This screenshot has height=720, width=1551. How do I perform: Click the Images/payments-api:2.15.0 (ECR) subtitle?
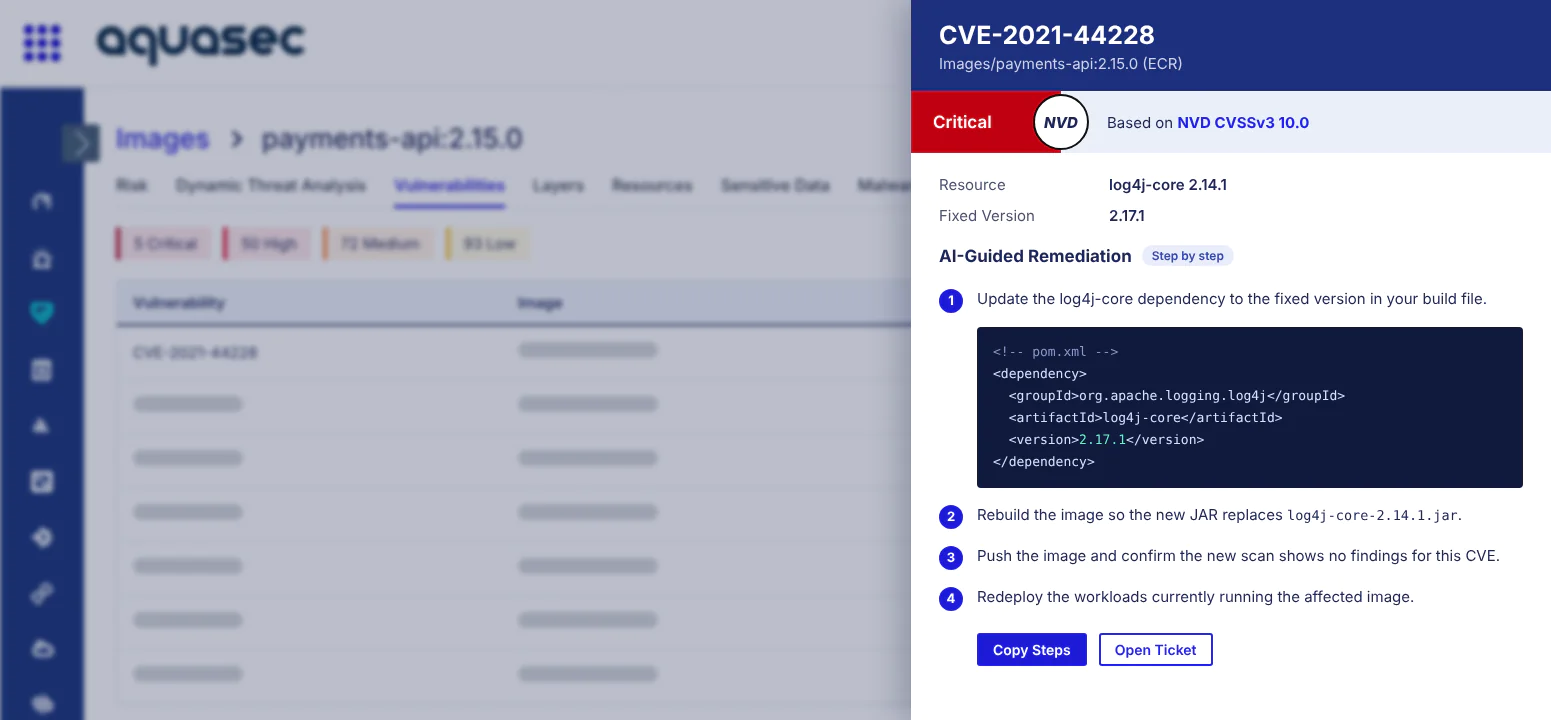(x=1061, y=64)
